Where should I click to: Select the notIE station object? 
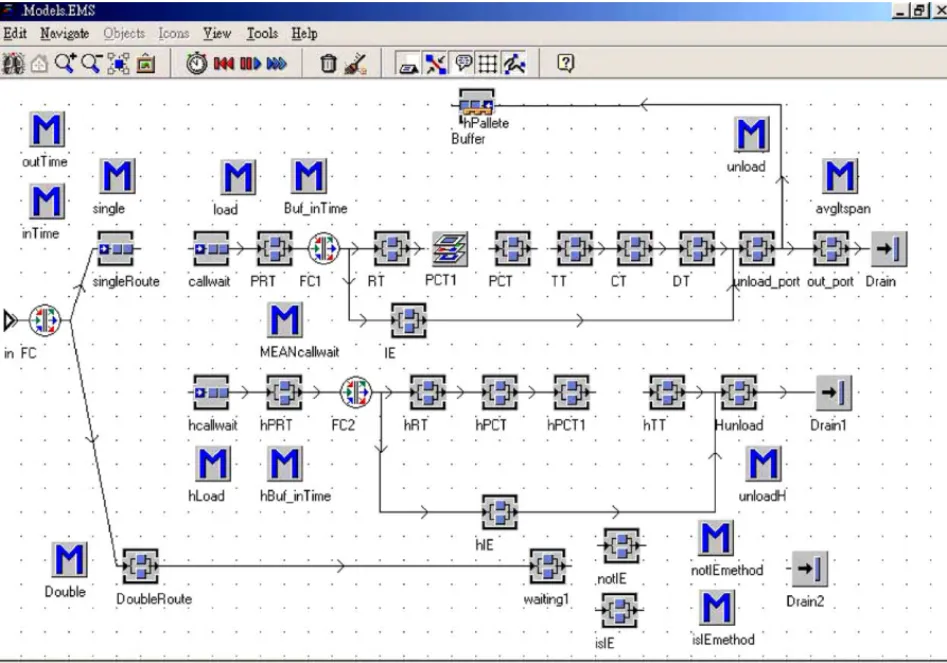621,546
